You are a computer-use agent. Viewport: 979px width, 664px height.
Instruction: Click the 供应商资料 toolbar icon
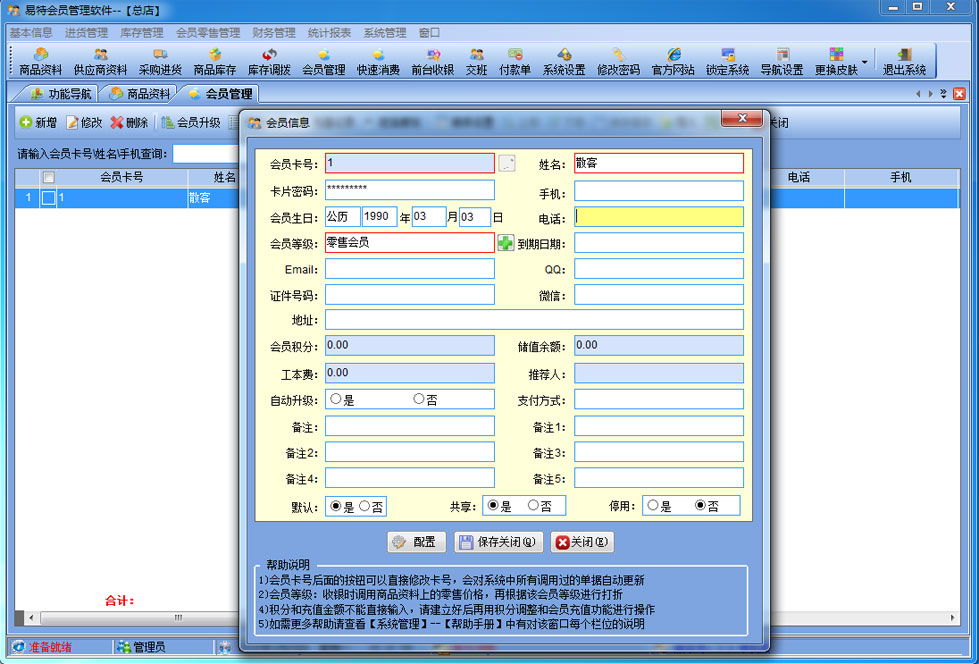100,61
